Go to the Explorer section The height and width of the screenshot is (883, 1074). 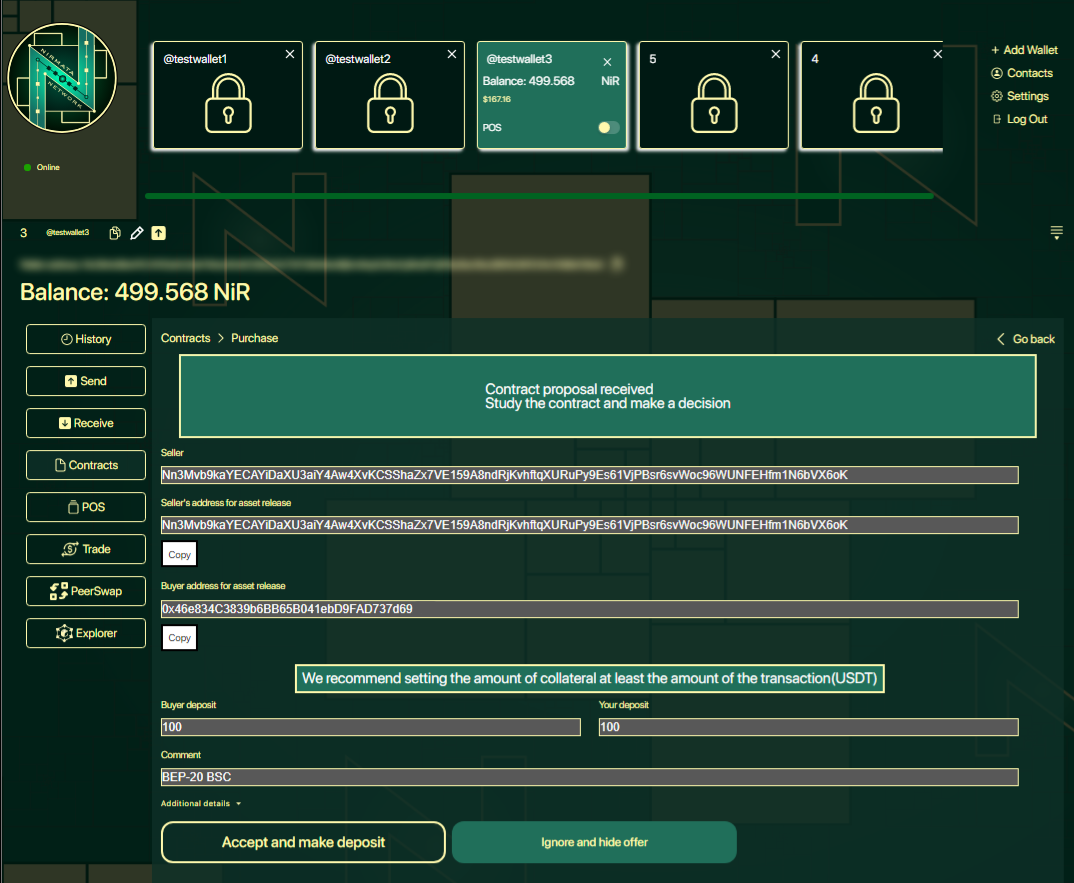[86, 633]
